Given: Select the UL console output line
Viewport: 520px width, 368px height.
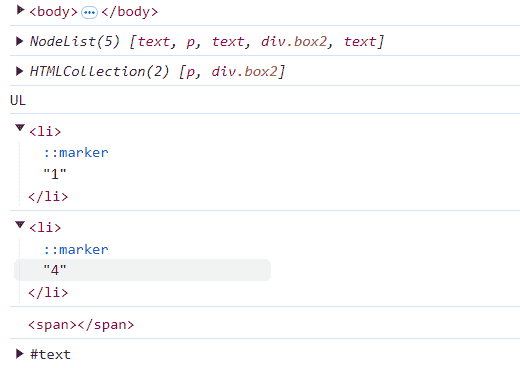Looking at the screenshot, I should pyautogui.click(x=18, y=100).
